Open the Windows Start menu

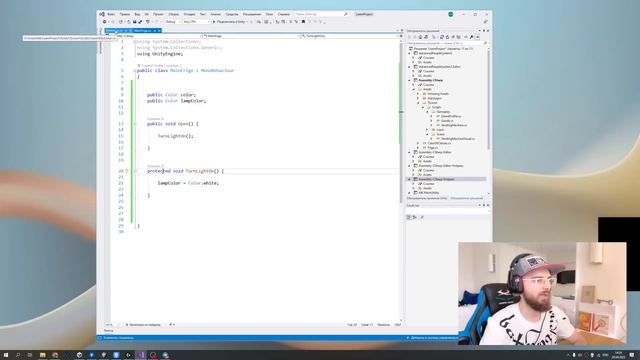[6, 355]
